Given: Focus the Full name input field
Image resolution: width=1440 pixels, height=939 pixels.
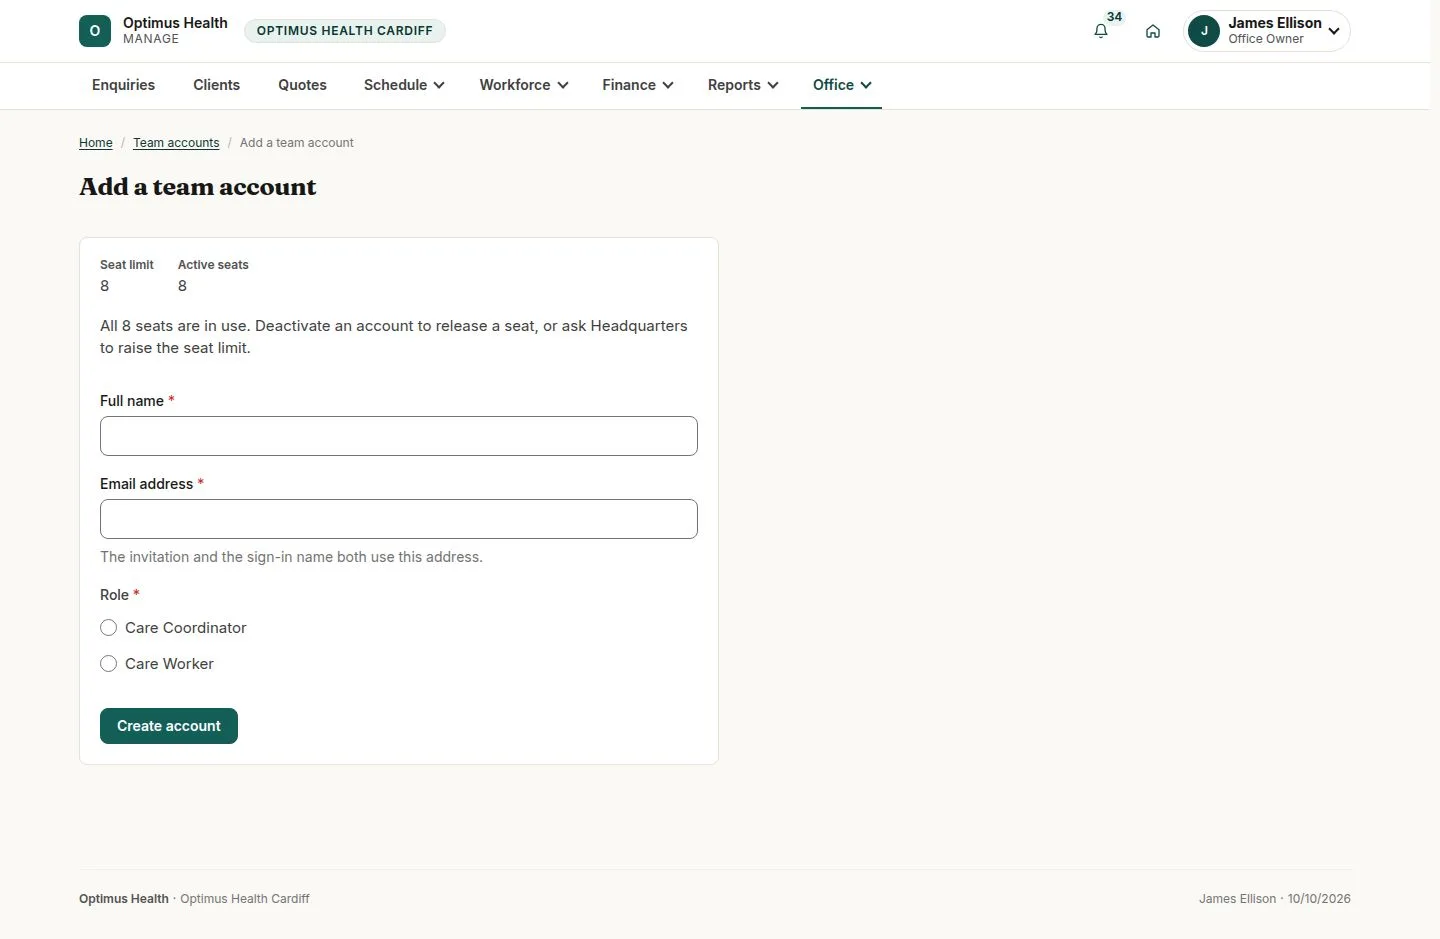Looking at the screenshot, I should point(399,436).
